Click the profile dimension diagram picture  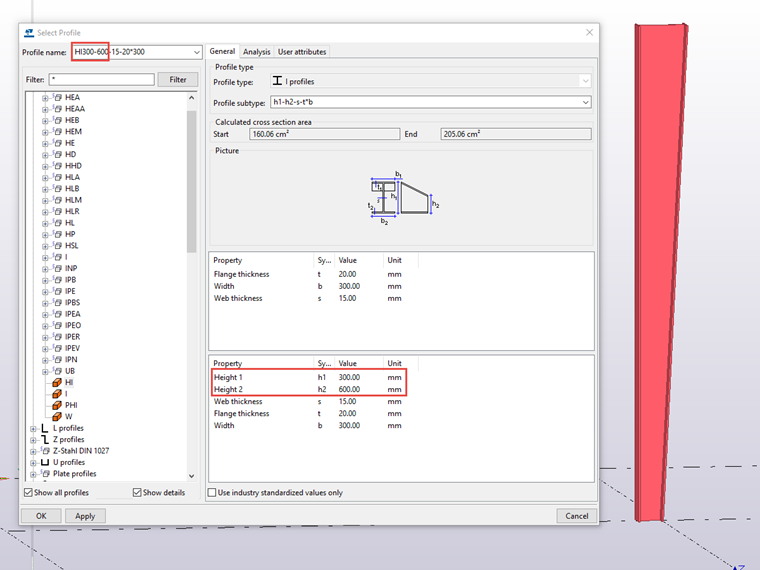click(x=403, y=198)
